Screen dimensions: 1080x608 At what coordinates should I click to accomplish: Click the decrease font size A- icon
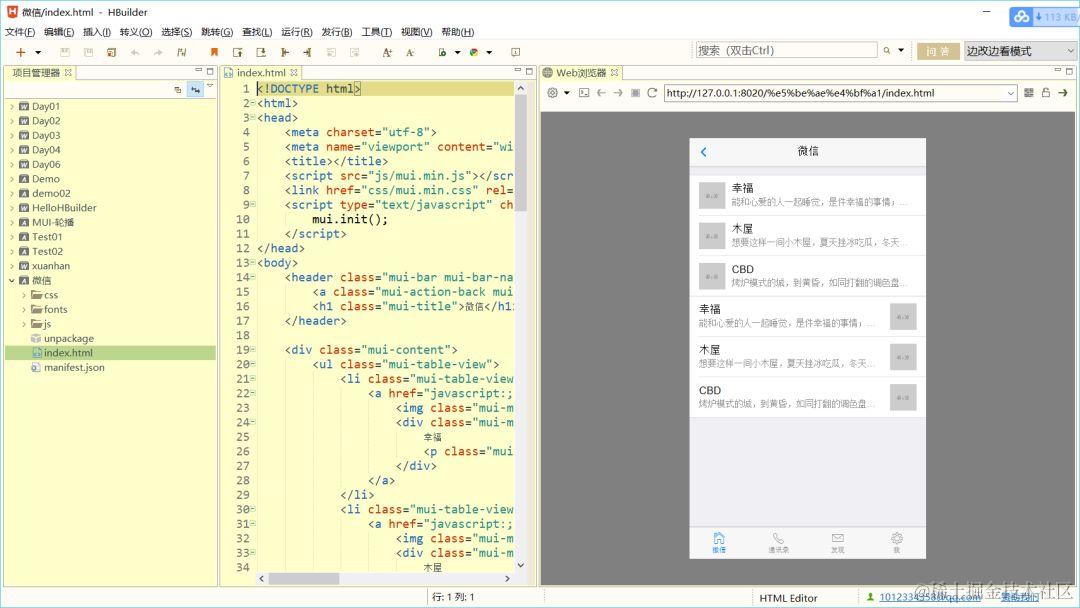411,52
